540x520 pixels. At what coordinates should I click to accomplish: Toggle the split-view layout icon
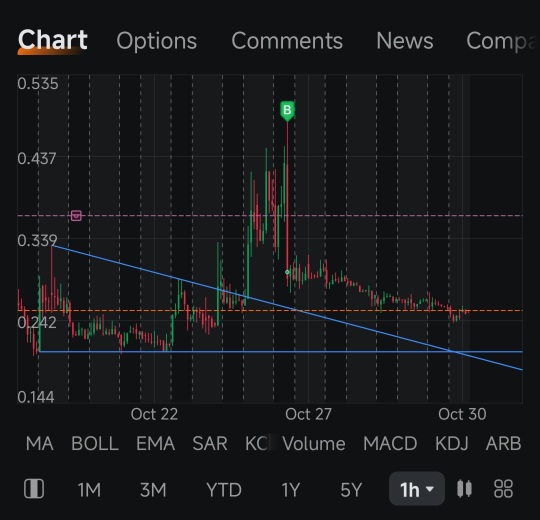tap(34, 489)
